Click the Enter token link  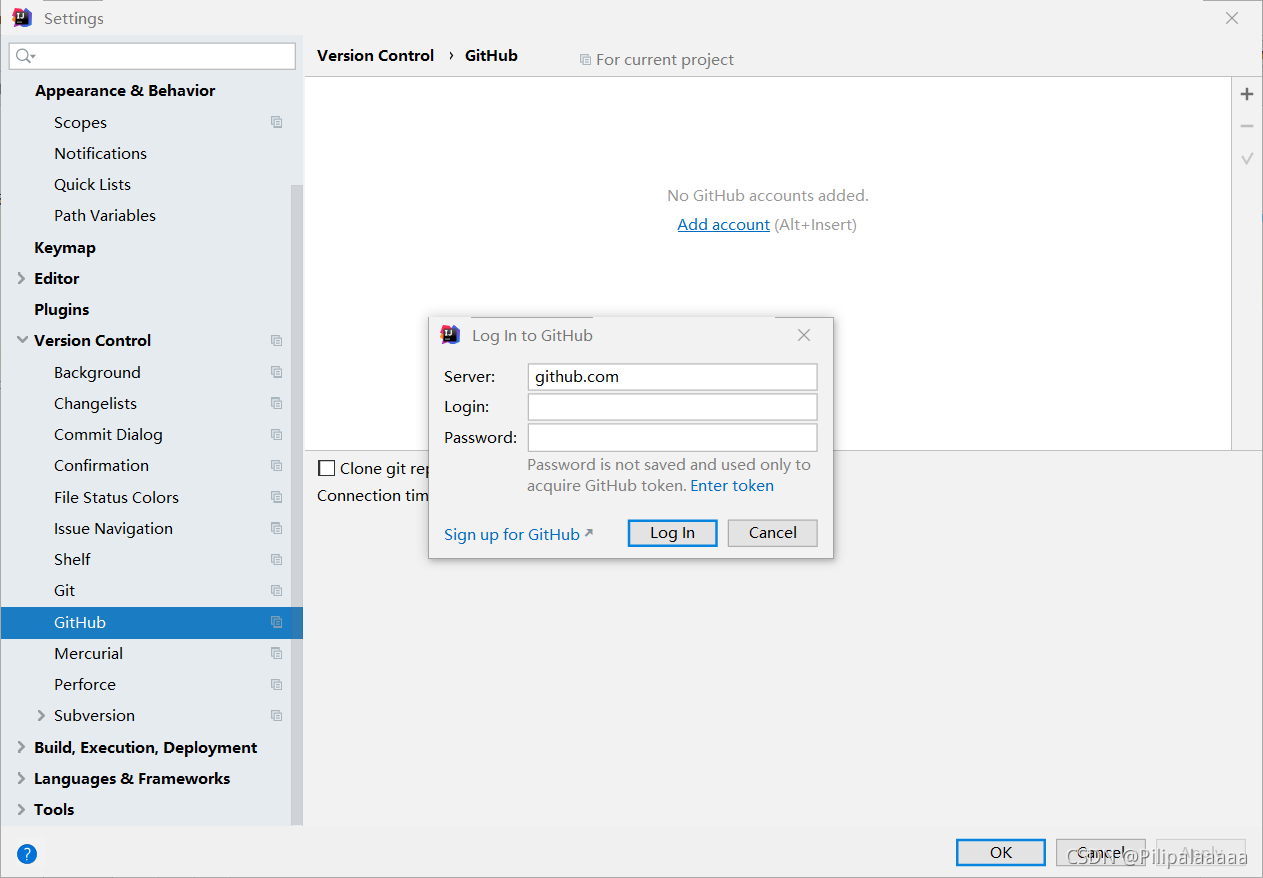pos(732,485)
